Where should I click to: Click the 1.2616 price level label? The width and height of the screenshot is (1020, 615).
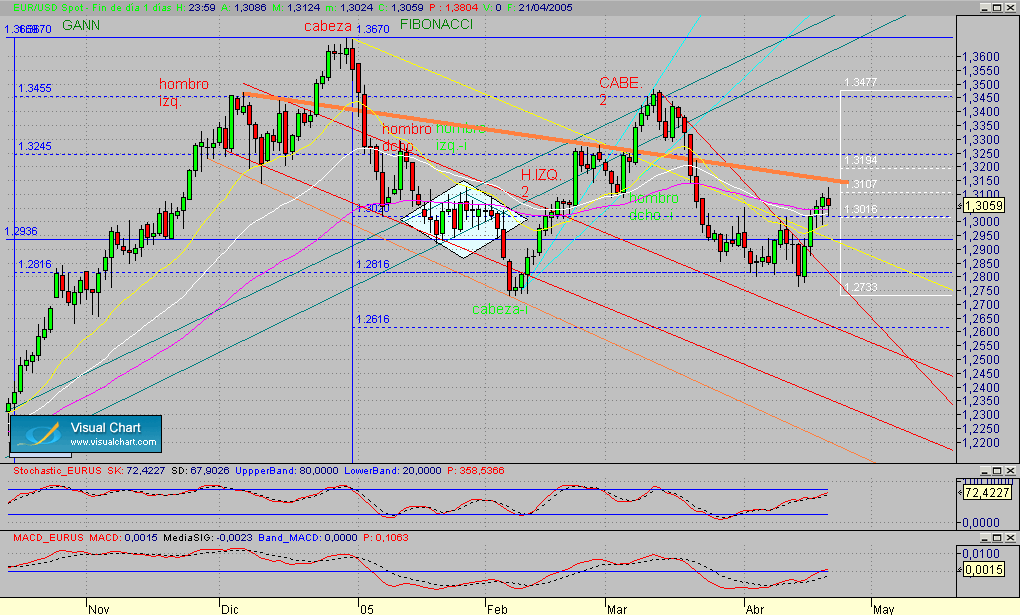(373, 320)
